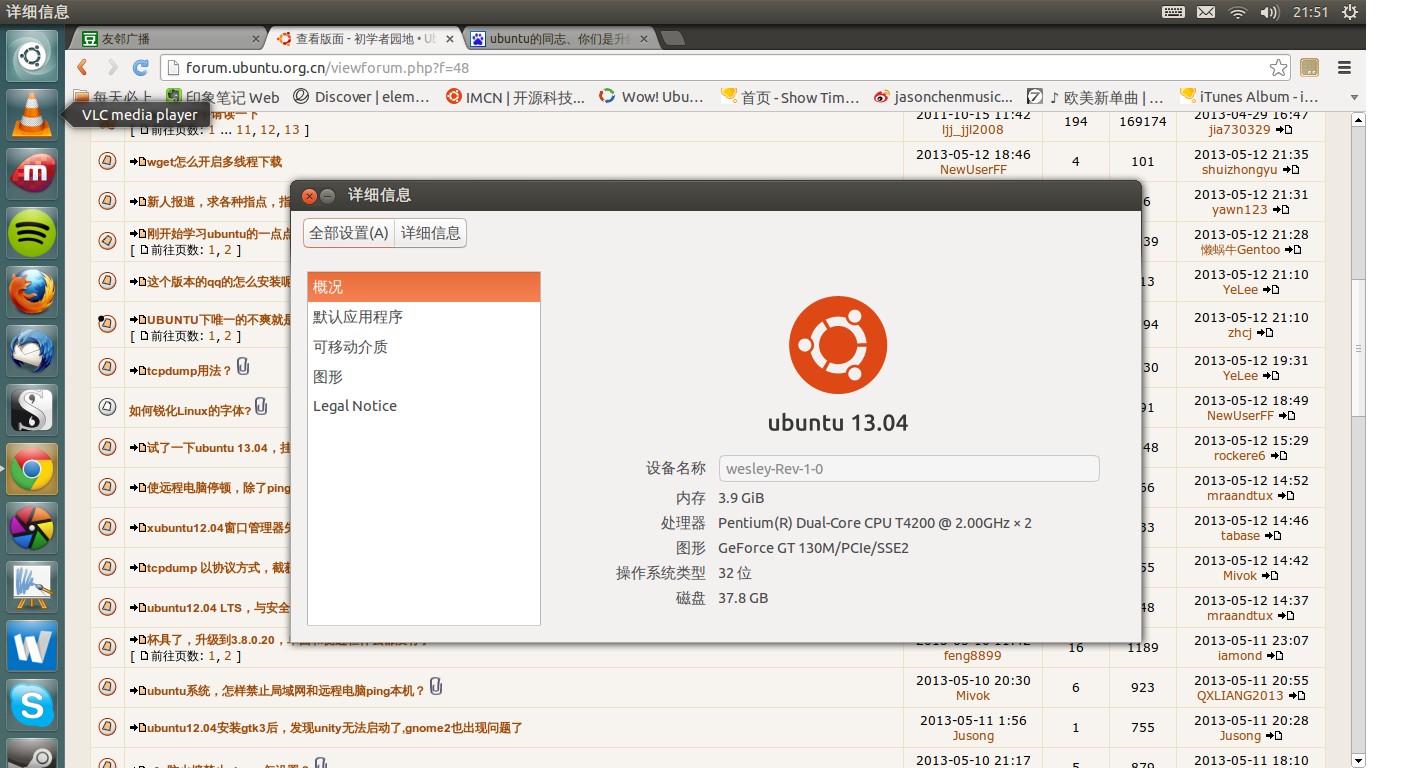
Task: Open the 21:51 clock menu
Action: tap(1310, 12)
